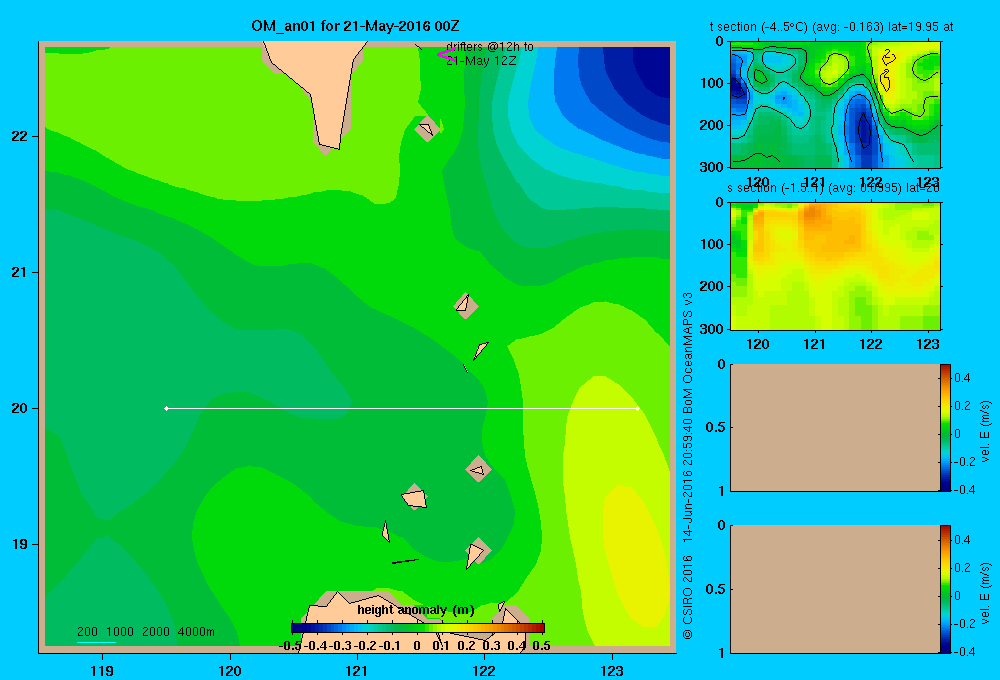1000x680 pixels.
Task: Click the longitude 121 label below the main map
Action: 357,670
